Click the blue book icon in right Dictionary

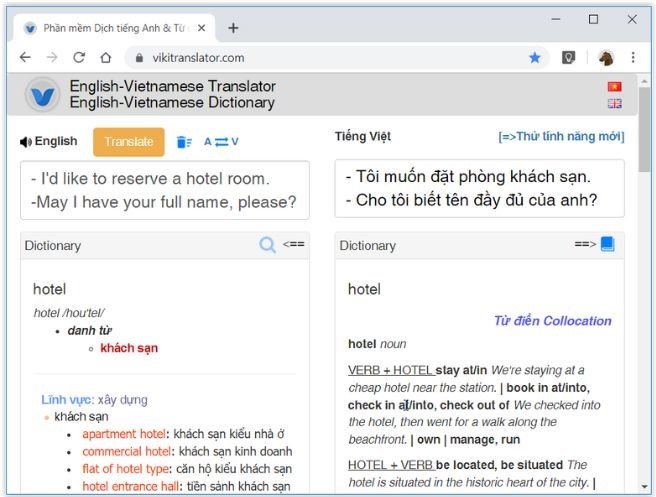click(x=607, y=244)
